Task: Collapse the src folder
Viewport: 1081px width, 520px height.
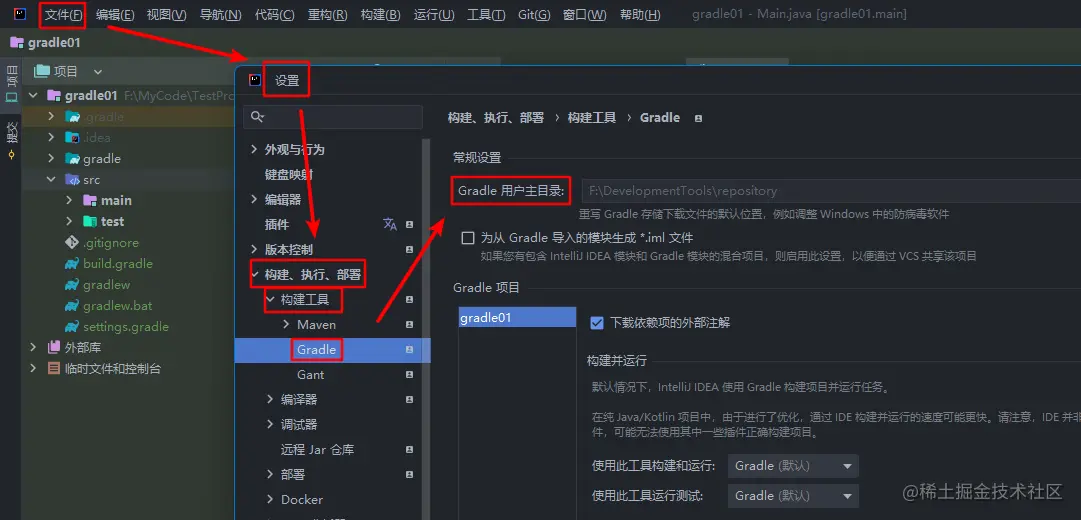Action: [x=51, y=179]
